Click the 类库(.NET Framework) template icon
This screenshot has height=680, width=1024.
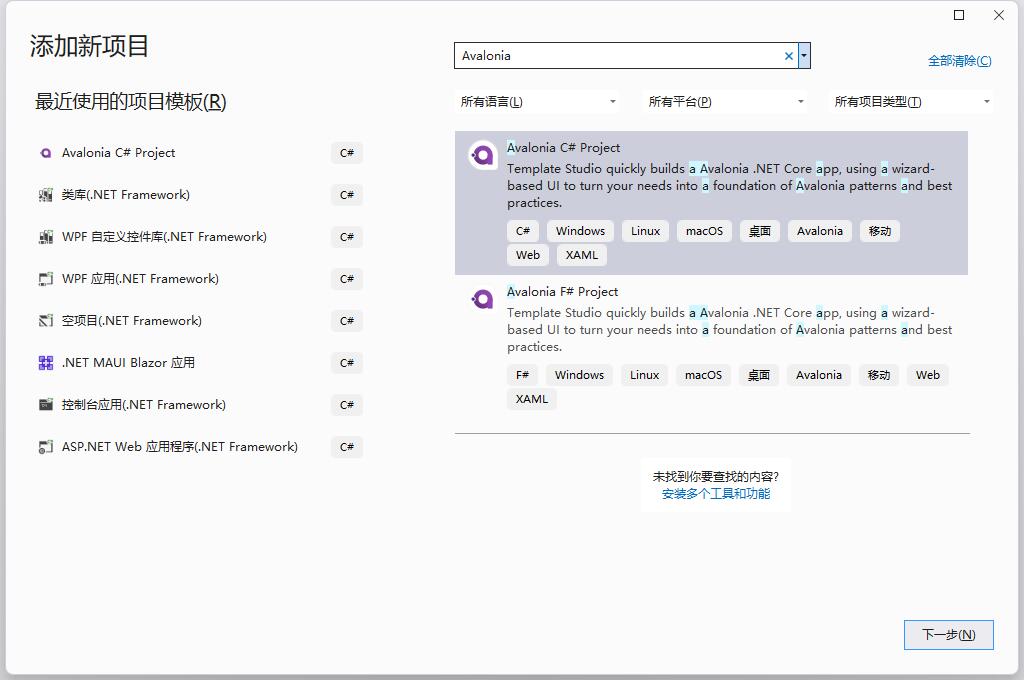click(45, 195)
